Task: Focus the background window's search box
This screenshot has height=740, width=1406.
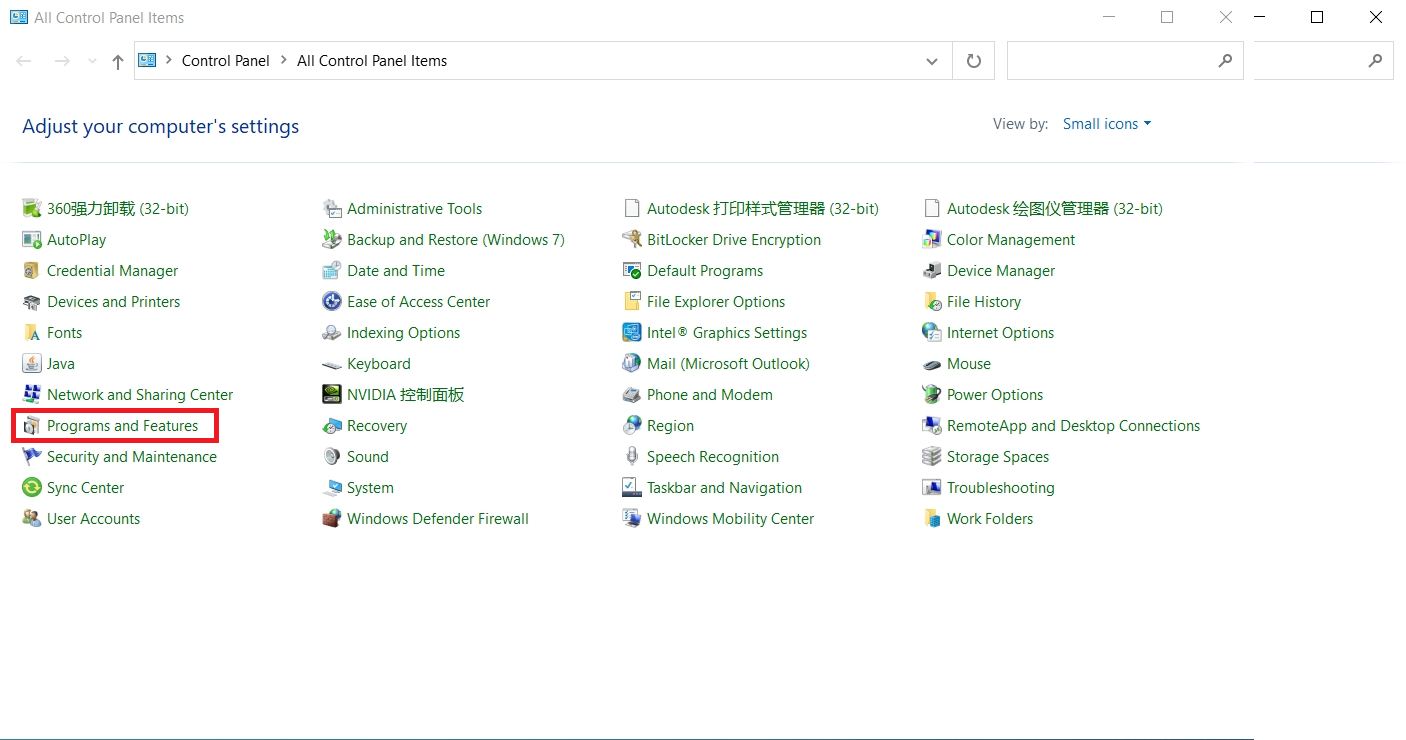Action: [1324, 61]
